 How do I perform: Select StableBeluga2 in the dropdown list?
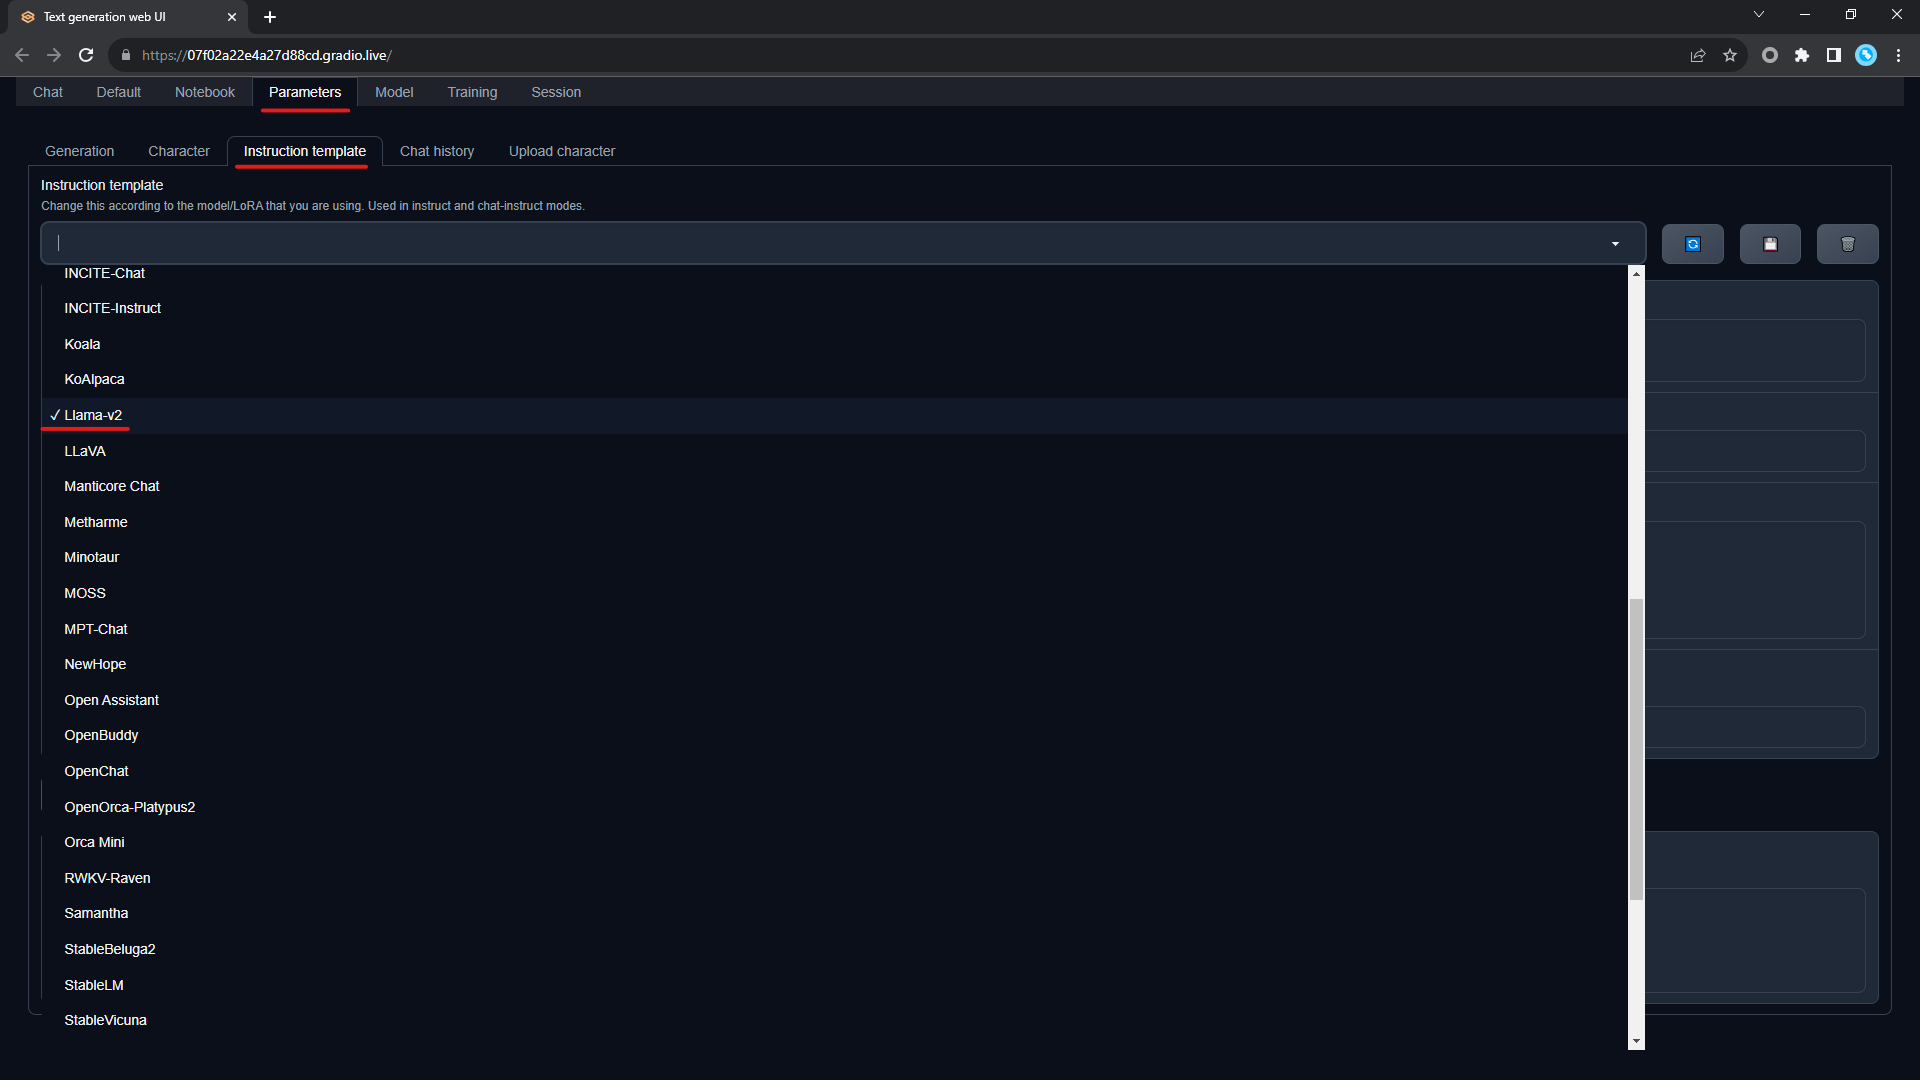click(x=110, y=949)
